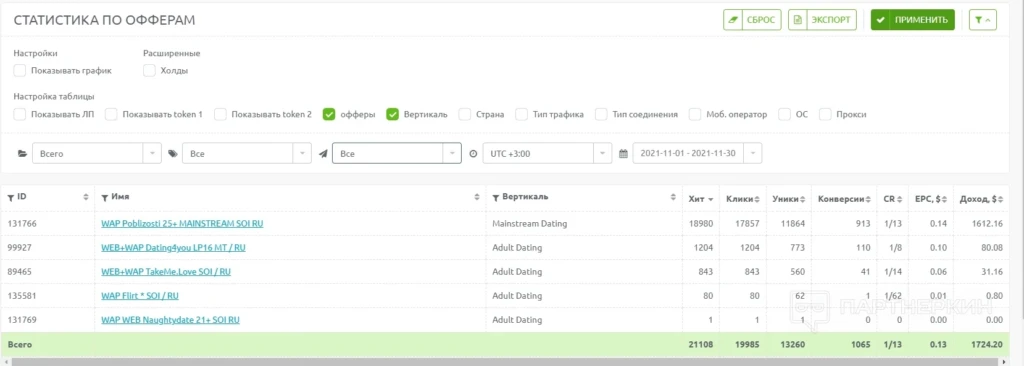
Task: Open the WEB+WAP TakeMe.Love SOI / RU offer
Action: [166, 272]
